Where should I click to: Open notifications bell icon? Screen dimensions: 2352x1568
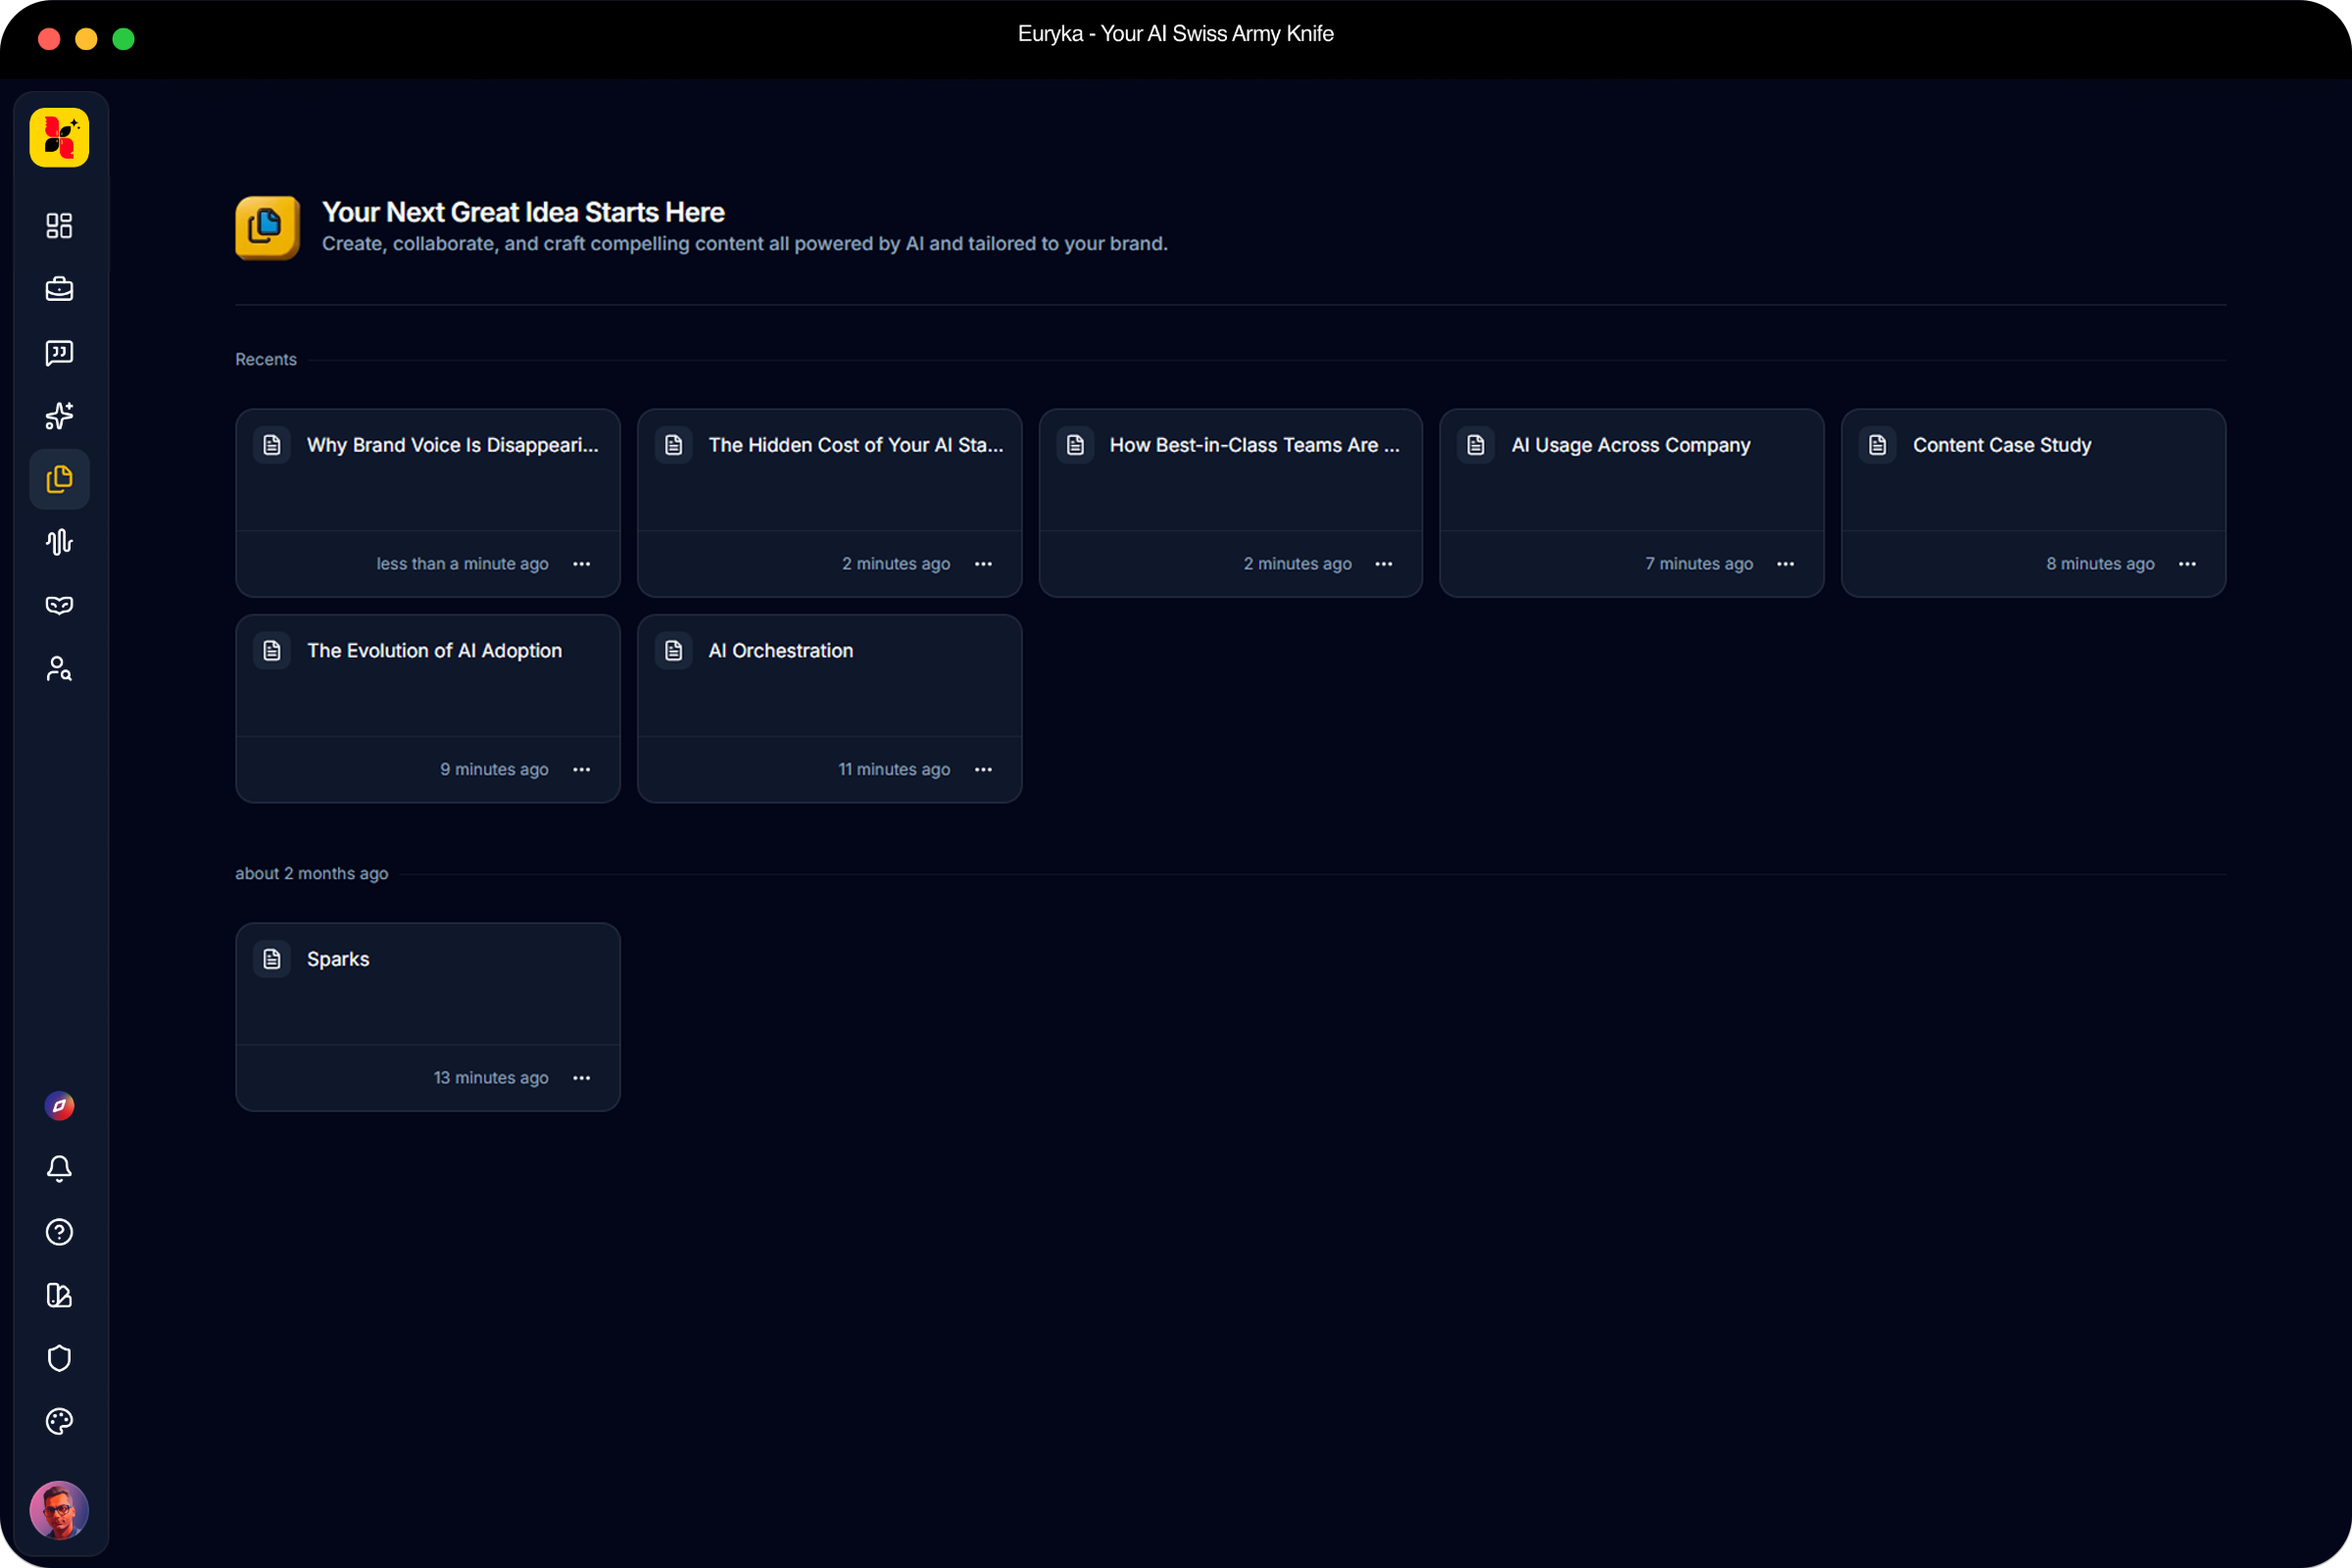point(59,1169)
